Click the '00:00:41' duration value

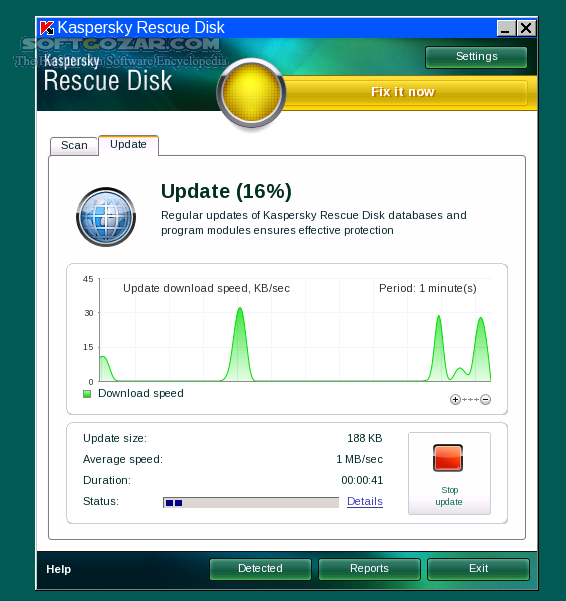pos(362,480)
